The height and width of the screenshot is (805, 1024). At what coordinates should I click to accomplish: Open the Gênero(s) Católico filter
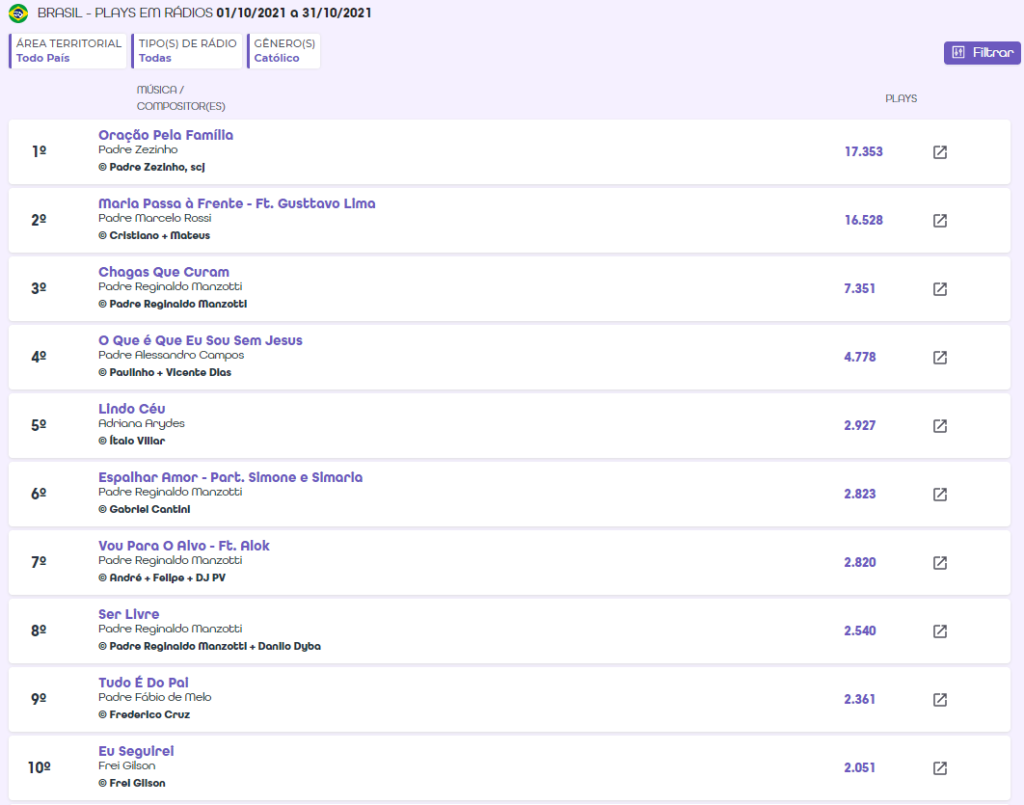pos(284,51)
